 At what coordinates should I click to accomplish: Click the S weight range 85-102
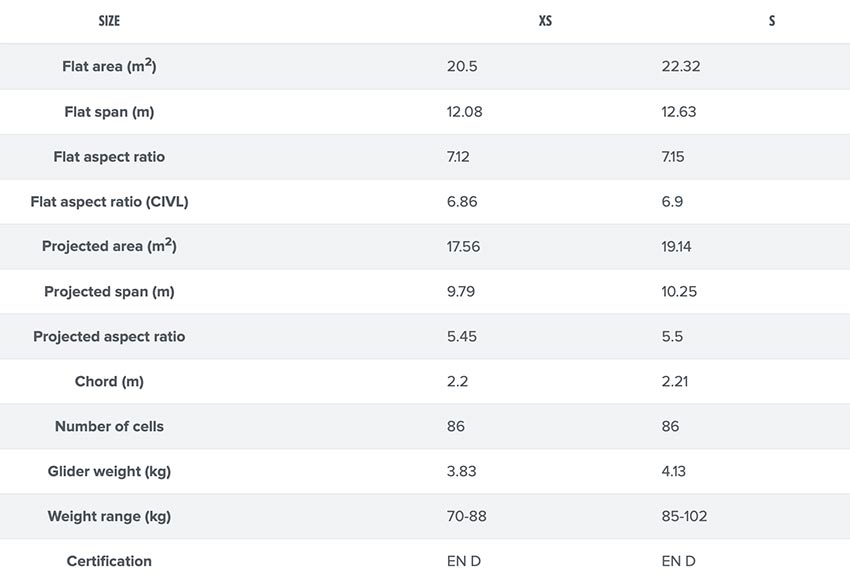[684, 516]
